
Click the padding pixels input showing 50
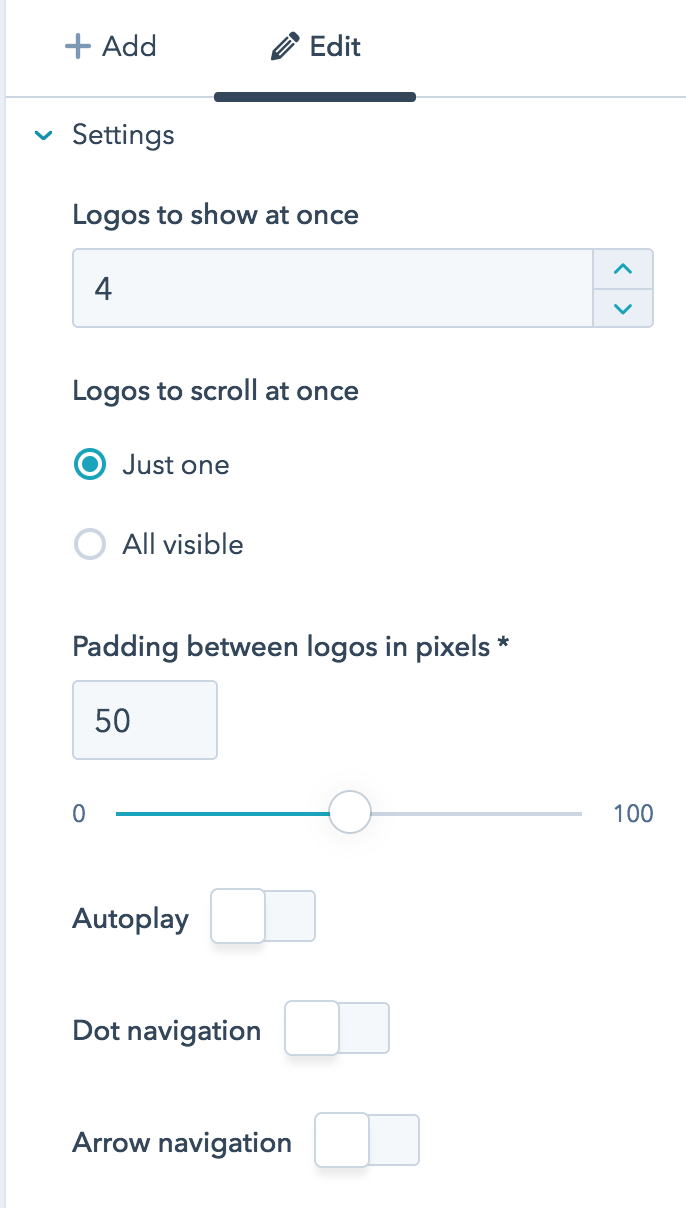click(x=145, y=720)
